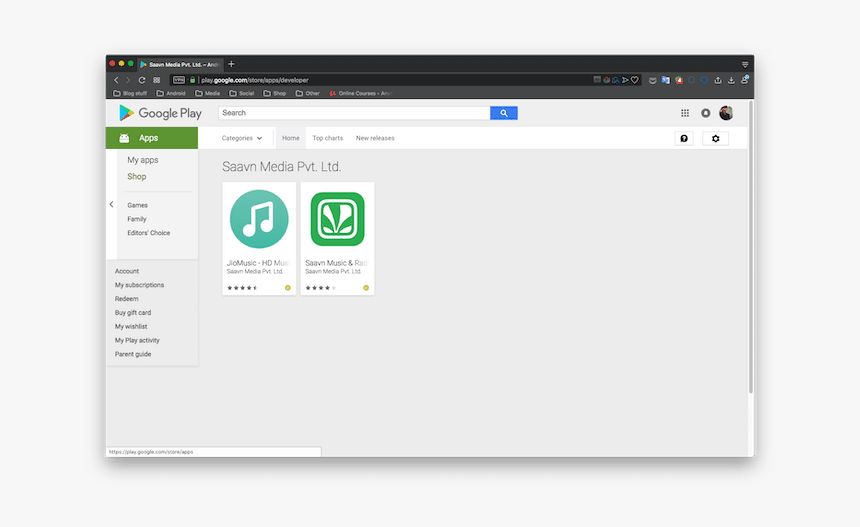The height and width of the screenshot is (527, 860).
Task: Open the Other bookmarks folder
Action: point(308,93)
